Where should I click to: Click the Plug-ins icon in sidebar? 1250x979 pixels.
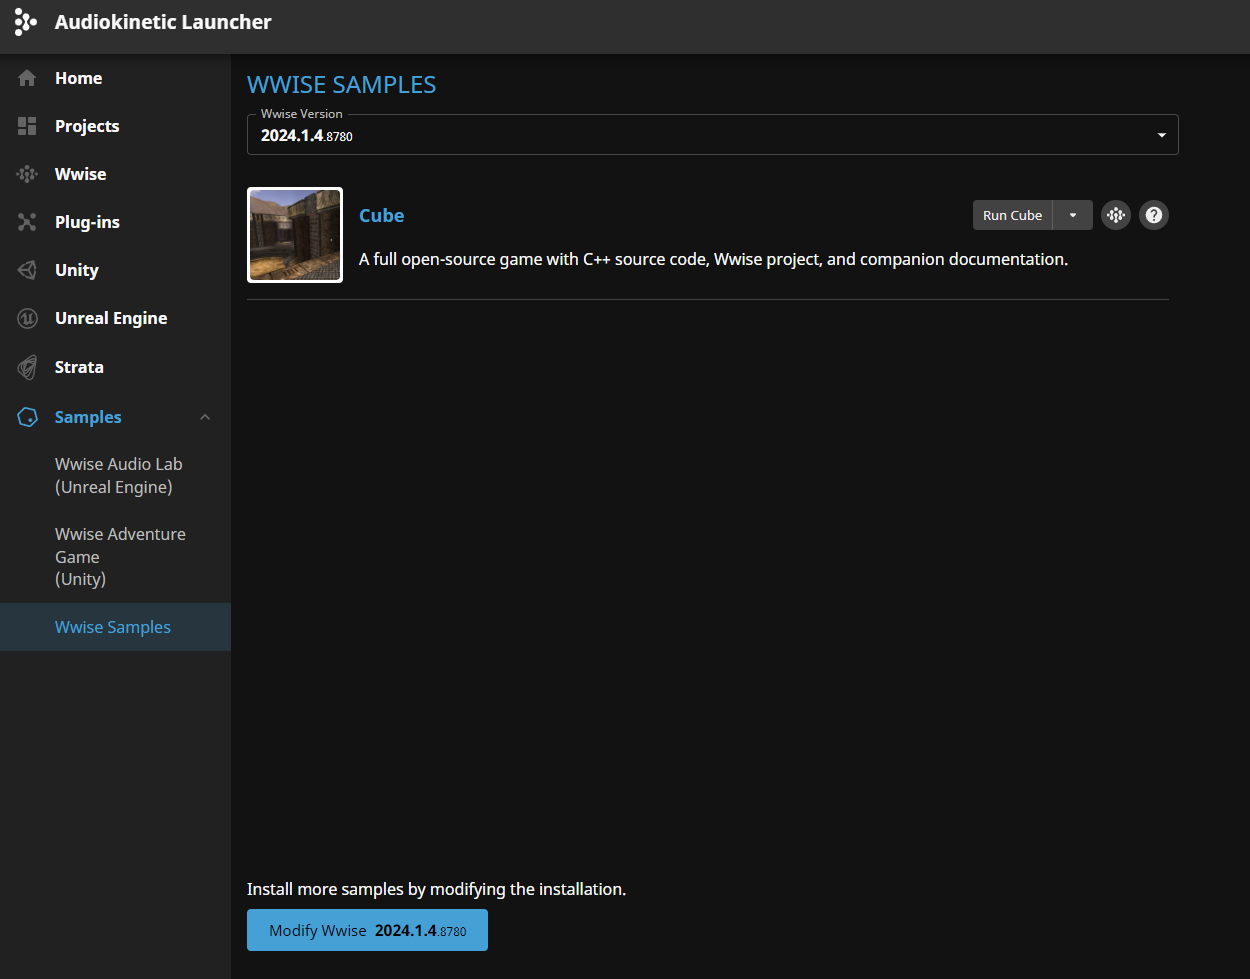point(27,222)
